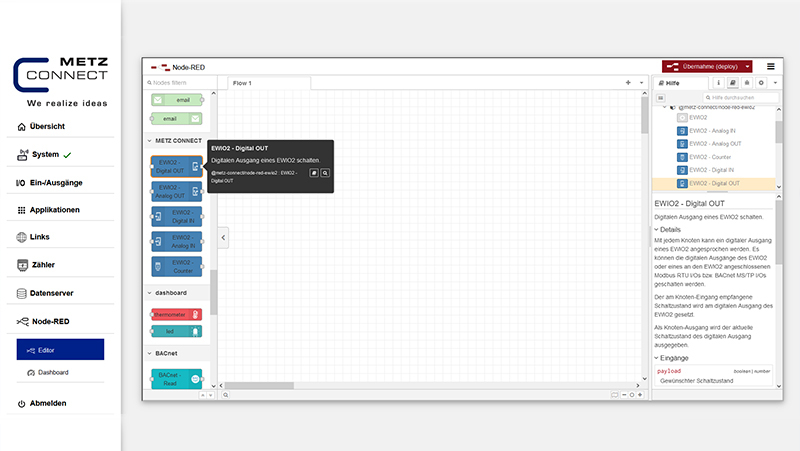Click the Abmelden logout link
Image resolution: width=800 pixels, height=451 pixels.
click(48, 403)
